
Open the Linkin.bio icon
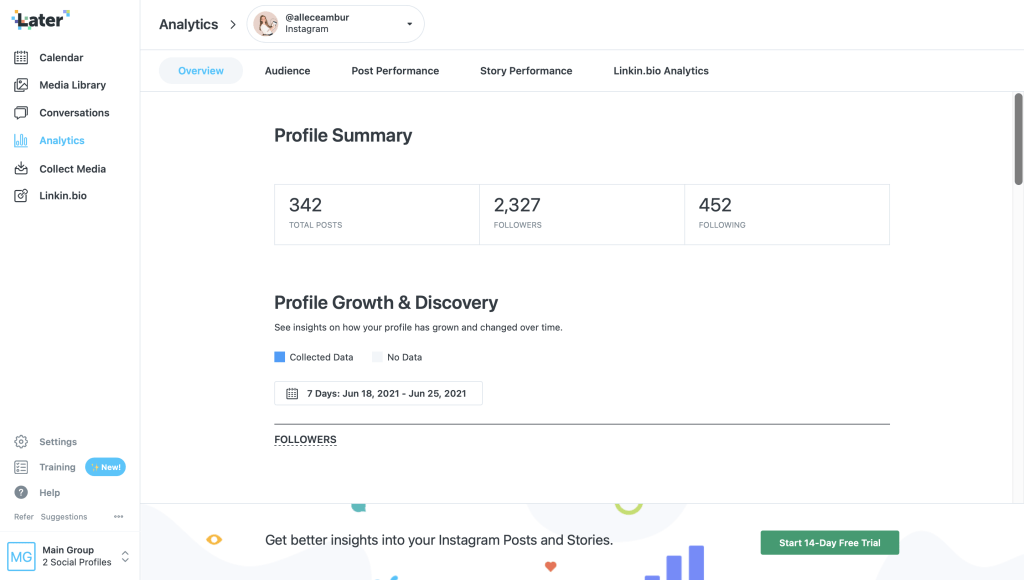(21, 196)
